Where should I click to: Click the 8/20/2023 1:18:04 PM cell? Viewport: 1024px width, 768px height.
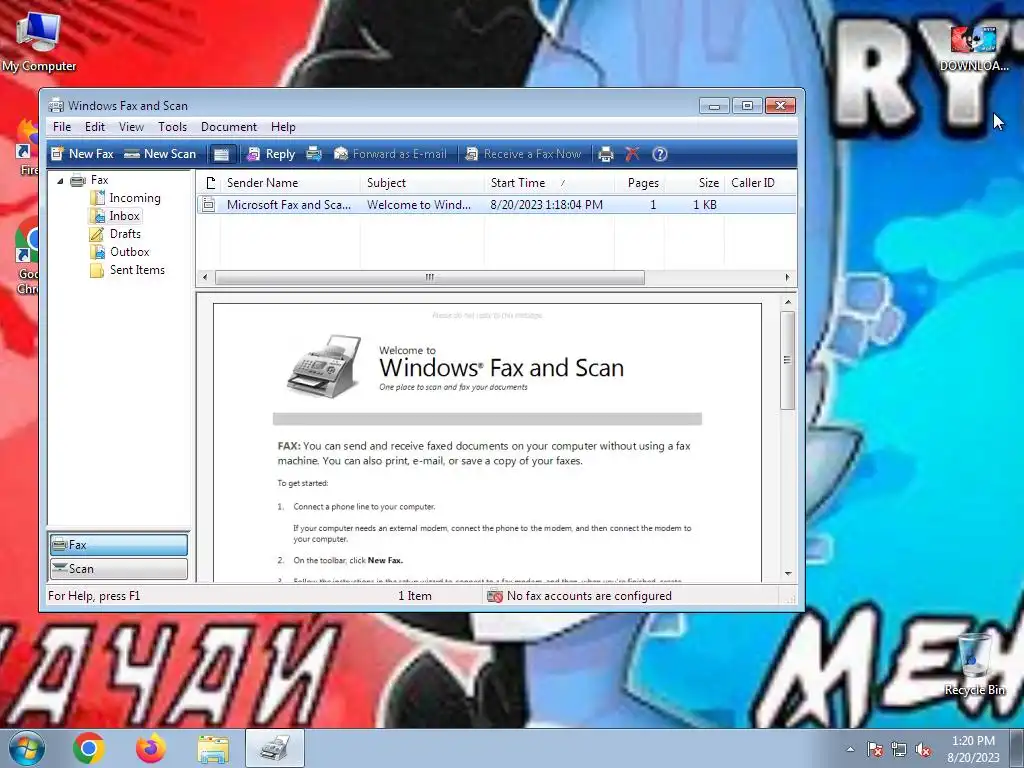pyautogui.click(x=547, y=205)
